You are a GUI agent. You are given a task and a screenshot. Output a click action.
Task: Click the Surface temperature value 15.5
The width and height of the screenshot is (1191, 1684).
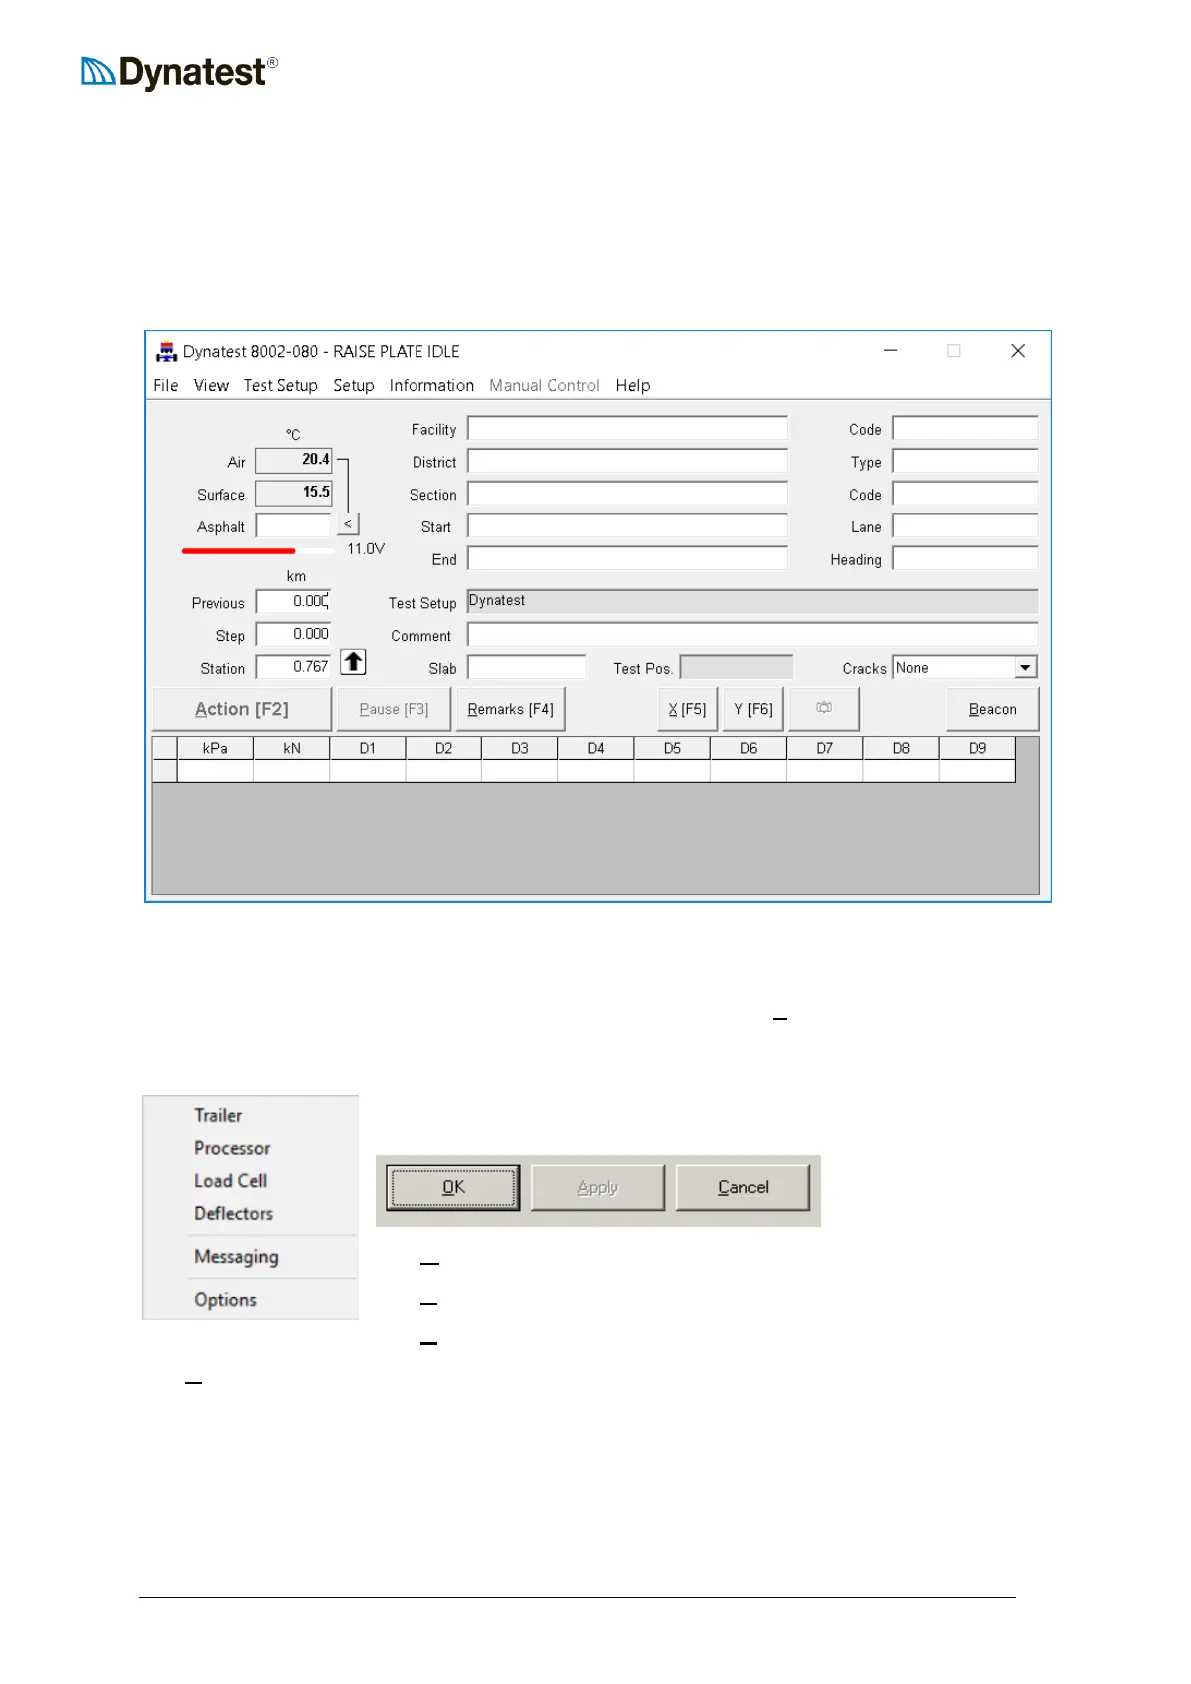(293, 493)
